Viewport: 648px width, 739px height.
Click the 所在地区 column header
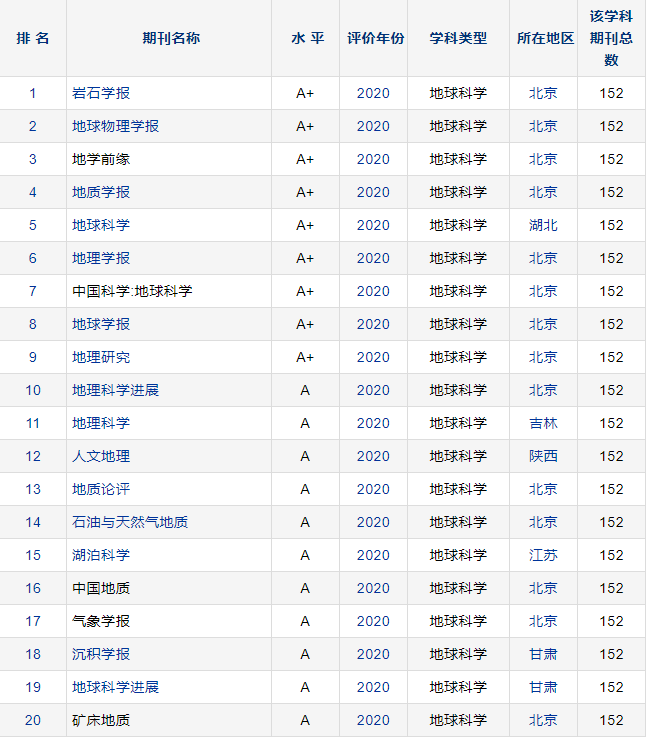click(545, 38)
